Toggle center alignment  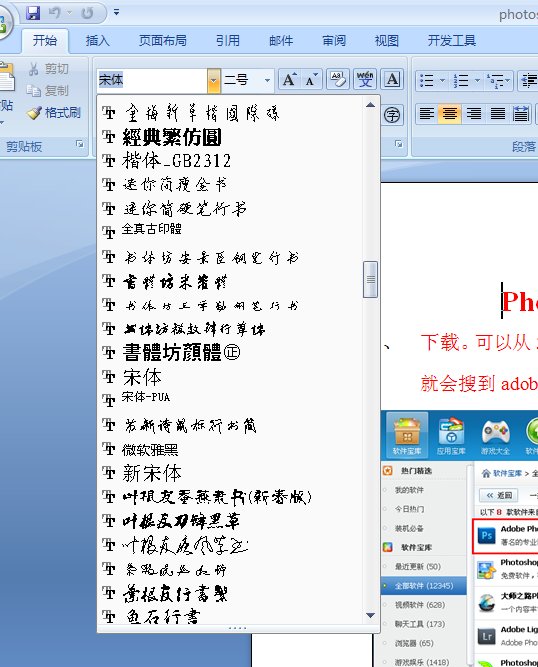click(450, 114)
